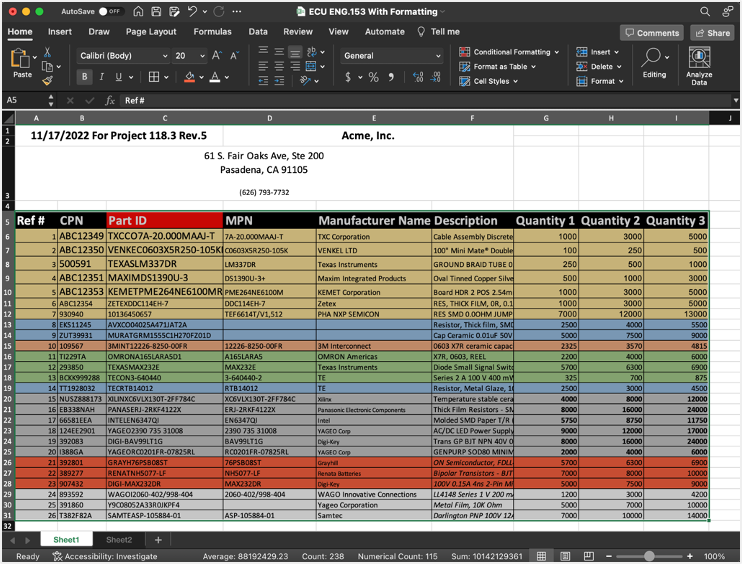Toggle Italic formatting

click(101, 77)
